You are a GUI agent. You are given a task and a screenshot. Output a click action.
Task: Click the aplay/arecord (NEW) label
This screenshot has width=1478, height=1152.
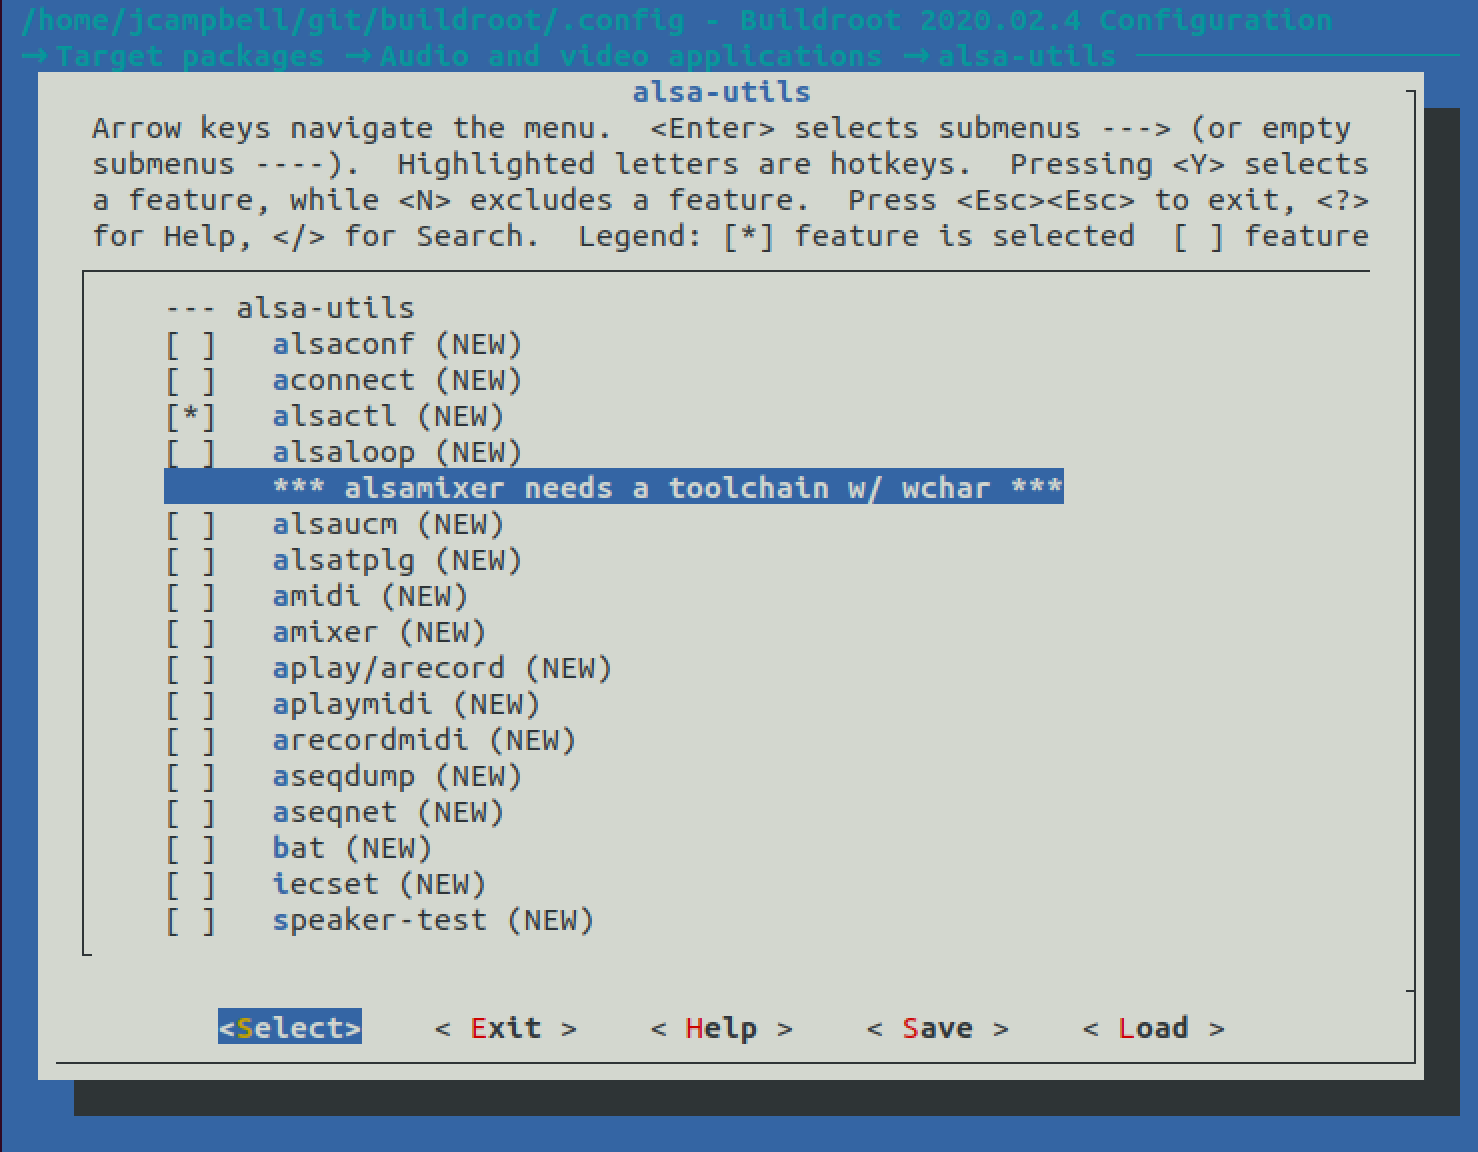point(442,669)
